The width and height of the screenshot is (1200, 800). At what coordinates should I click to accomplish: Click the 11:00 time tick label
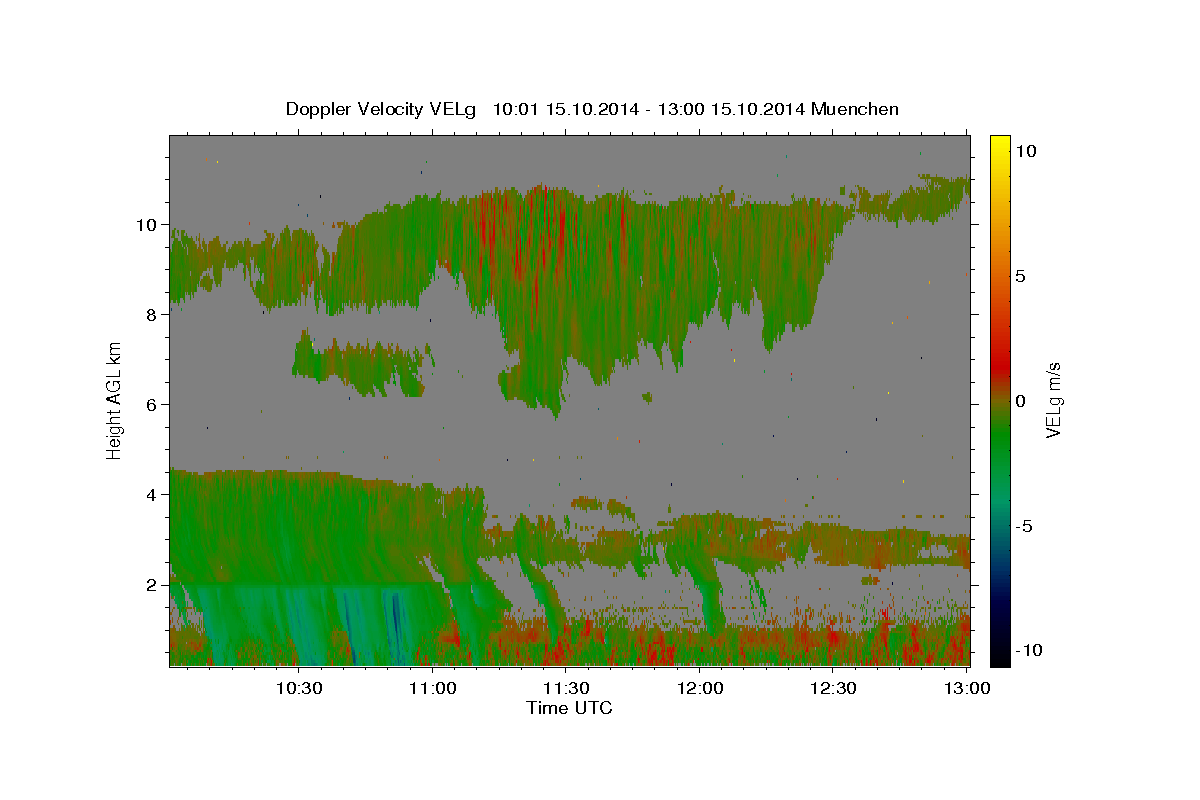(432, 688)
